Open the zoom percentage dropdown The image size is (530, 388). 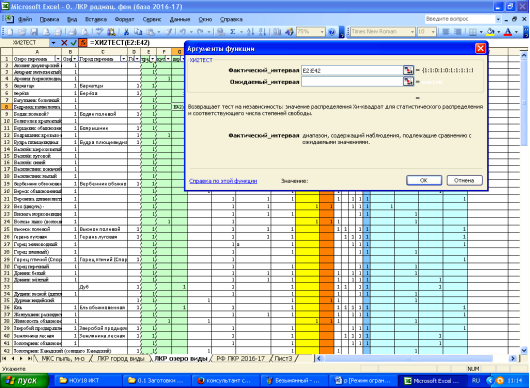coord(322,32)
